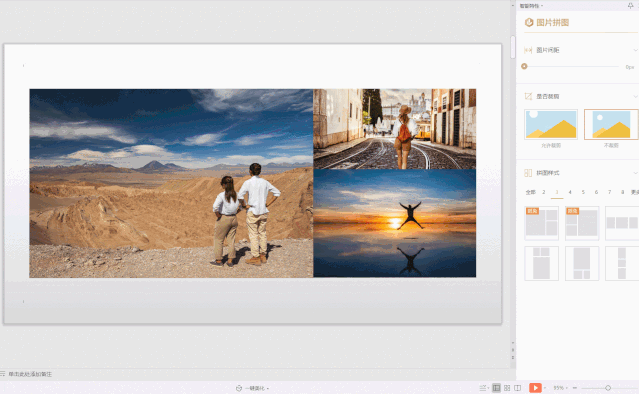Choose the three-in-a-row collage layout
This screenshot has height=394, width=639.
(622, 223)
